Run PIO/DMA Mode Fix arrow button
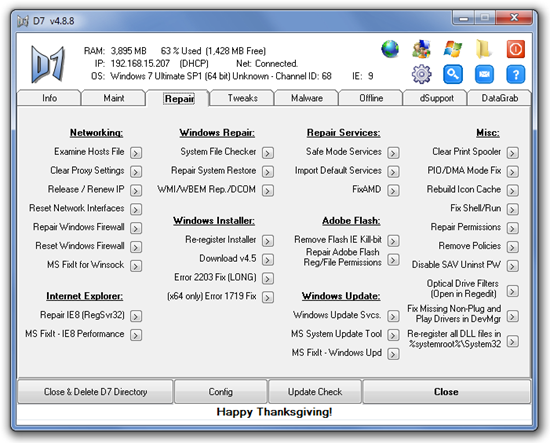This screenshot has width=550, height=443. (x=512, y=172)
